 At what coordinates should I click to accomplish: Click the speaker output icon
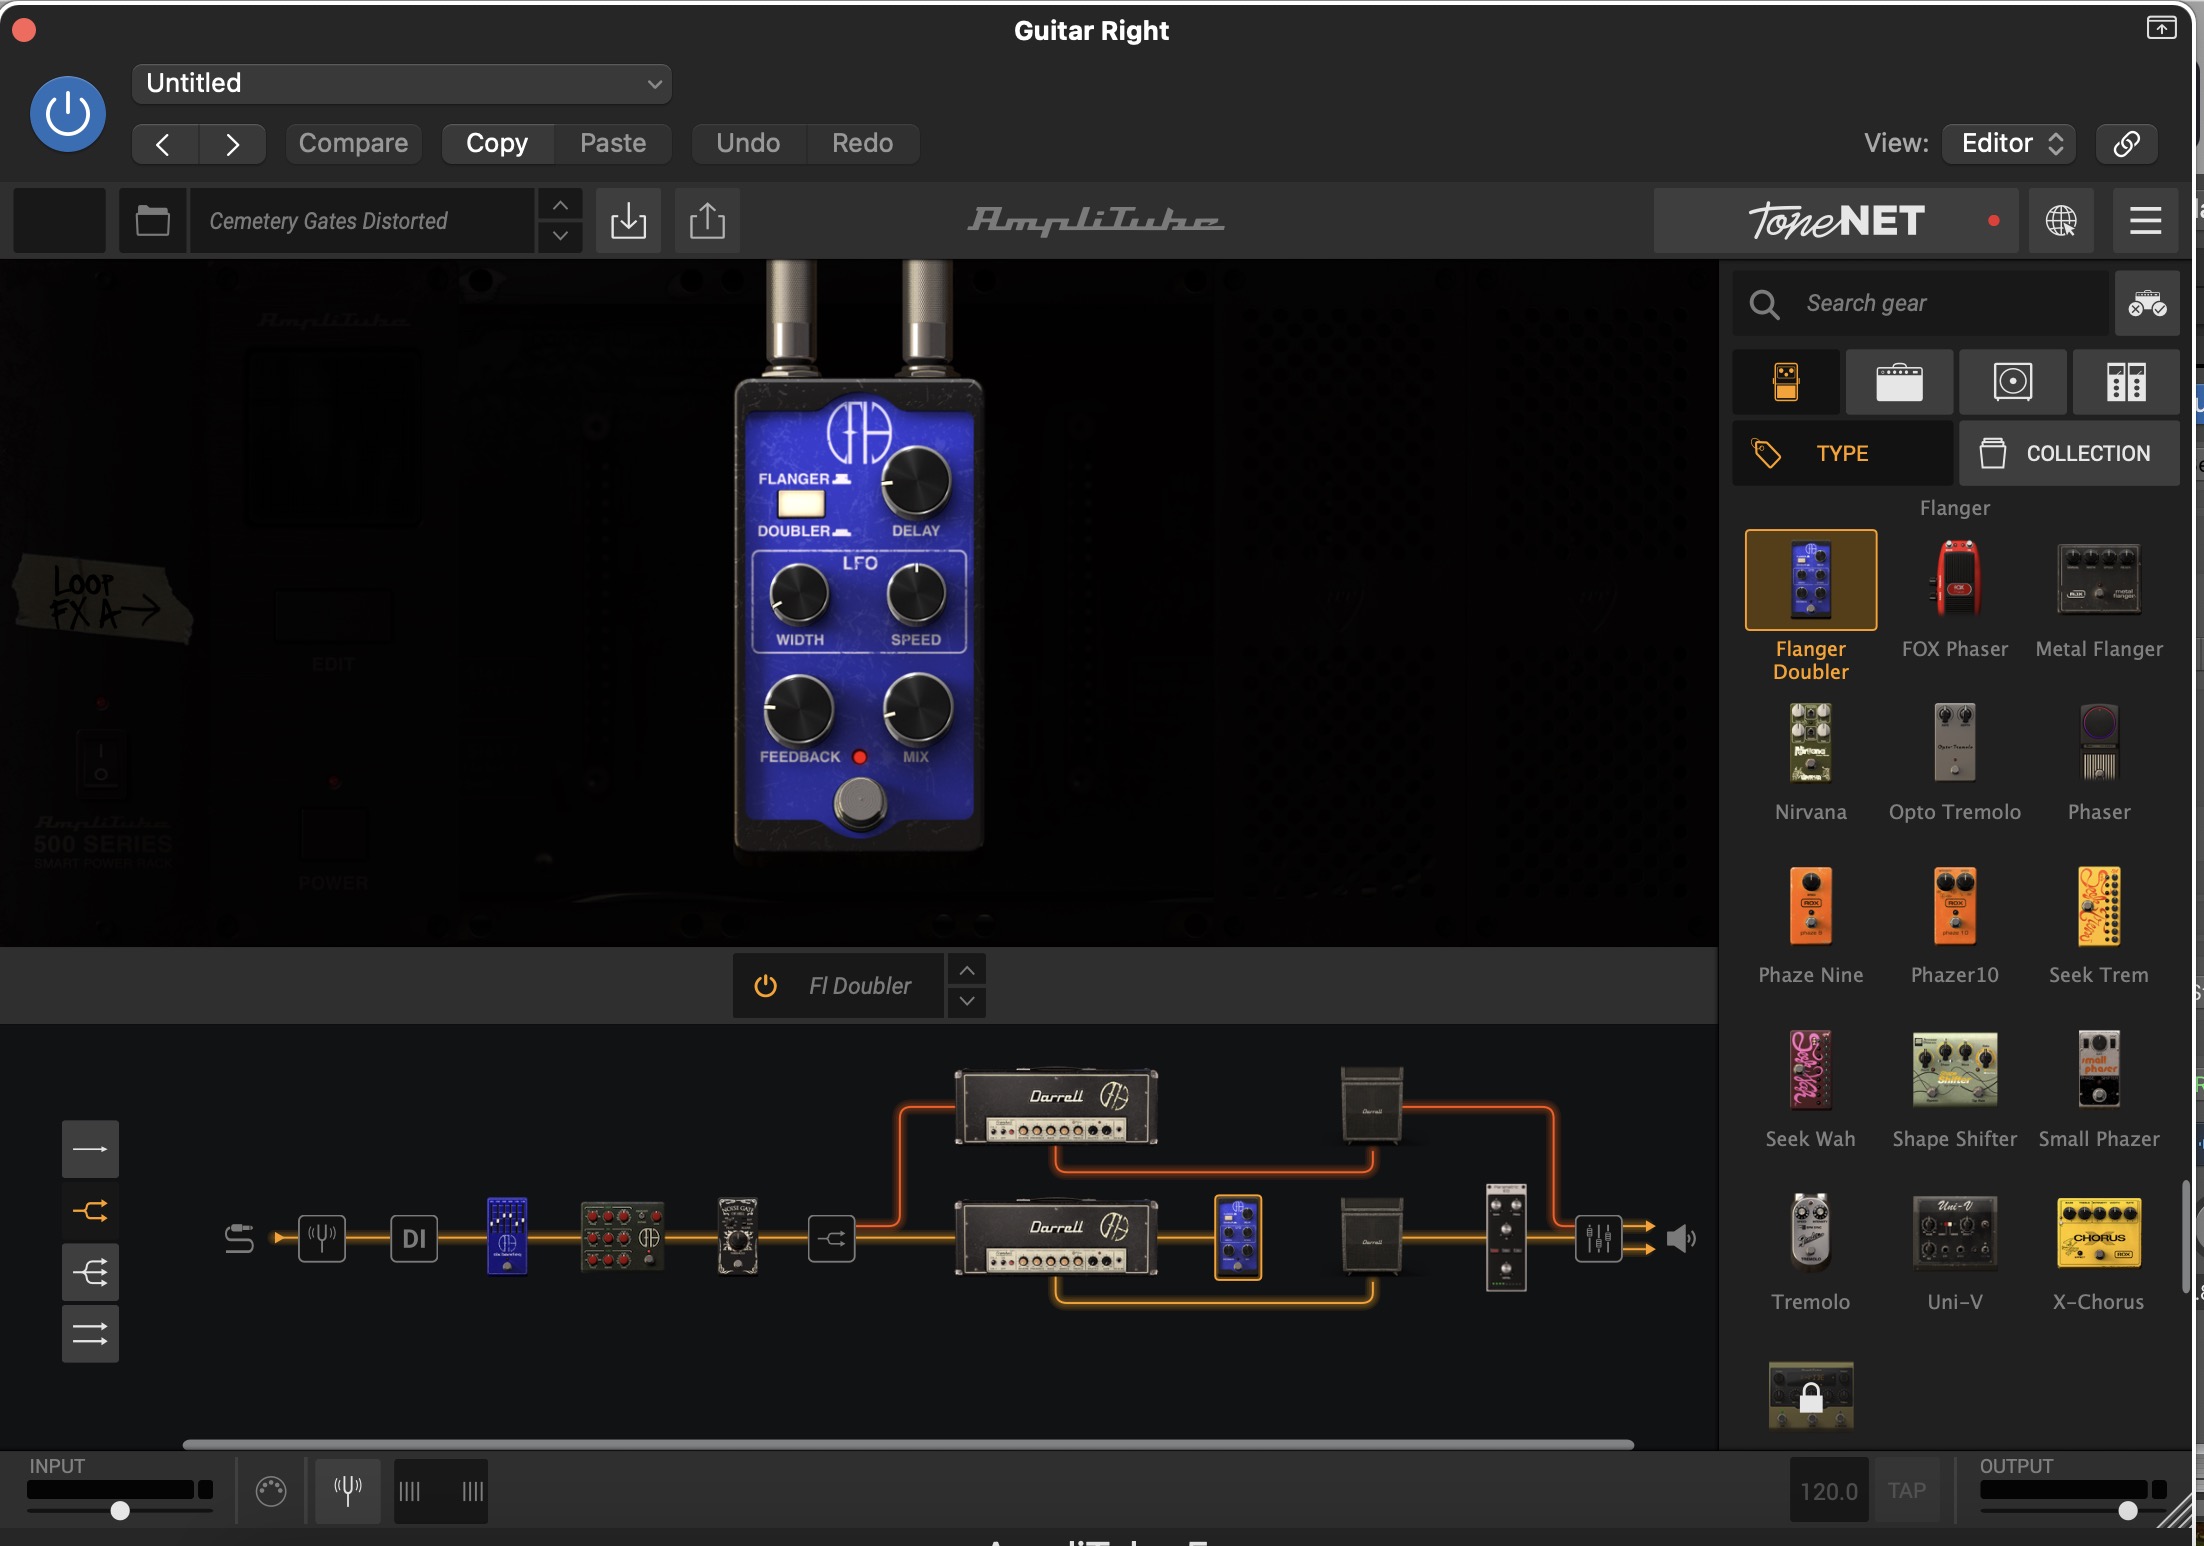coord(1681,1238)
